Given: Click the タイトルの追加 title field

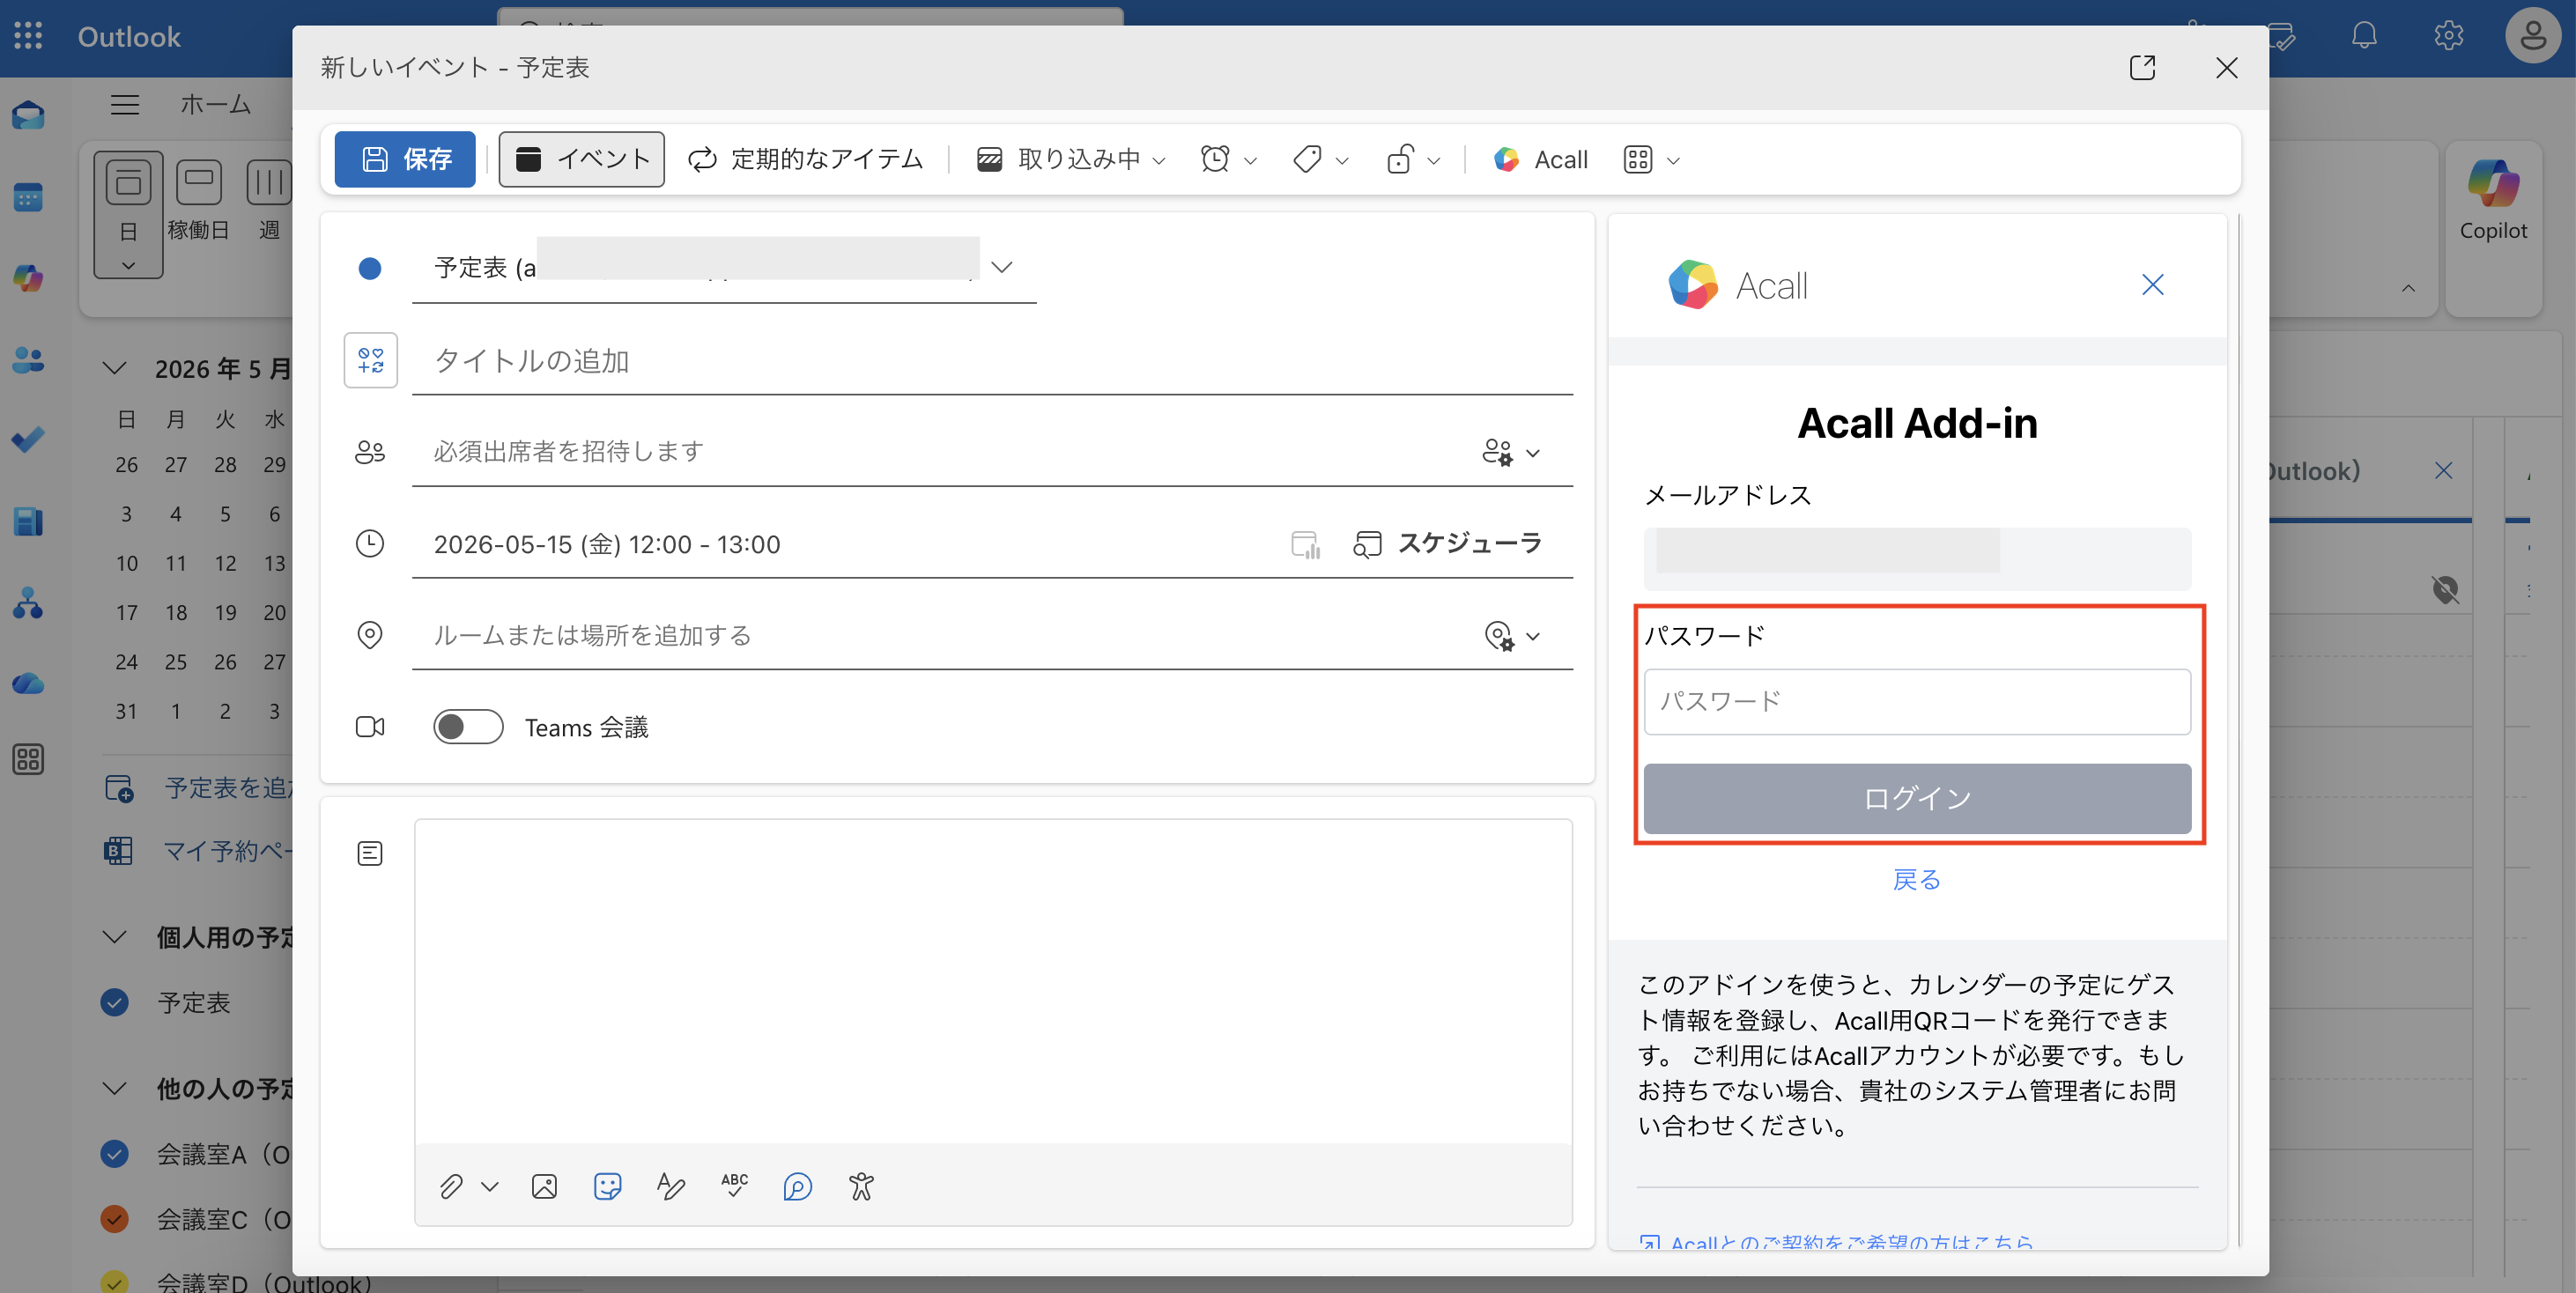Looking at the screenshot, I should (992, 361).
